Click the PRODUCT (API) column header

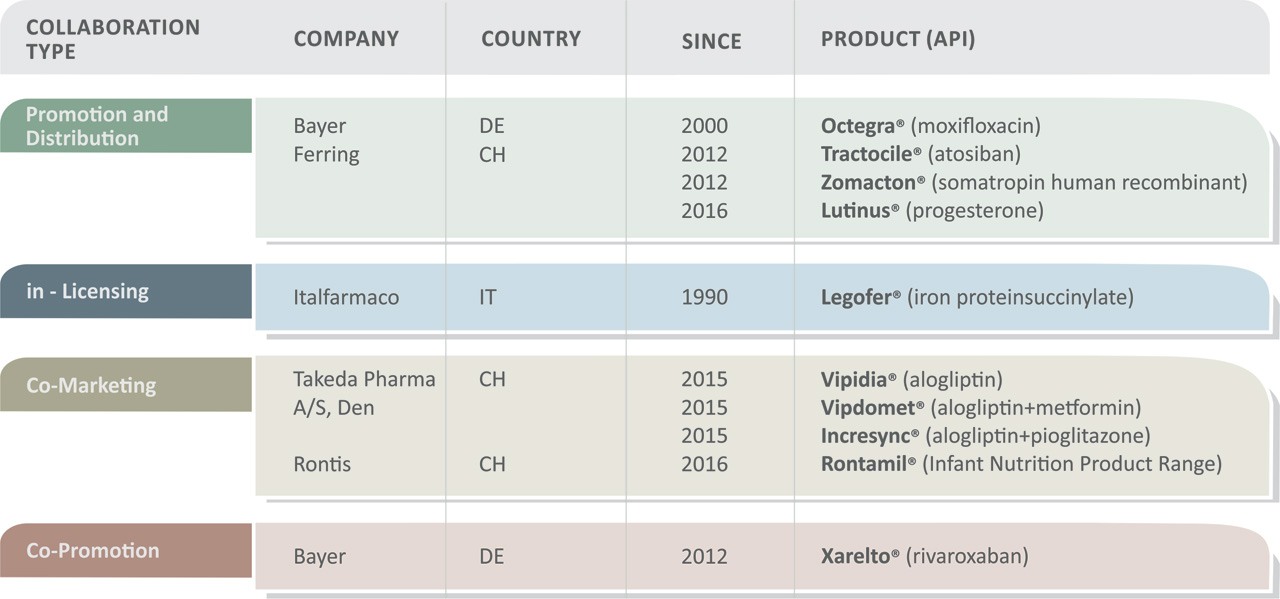[x=898, y=39]
